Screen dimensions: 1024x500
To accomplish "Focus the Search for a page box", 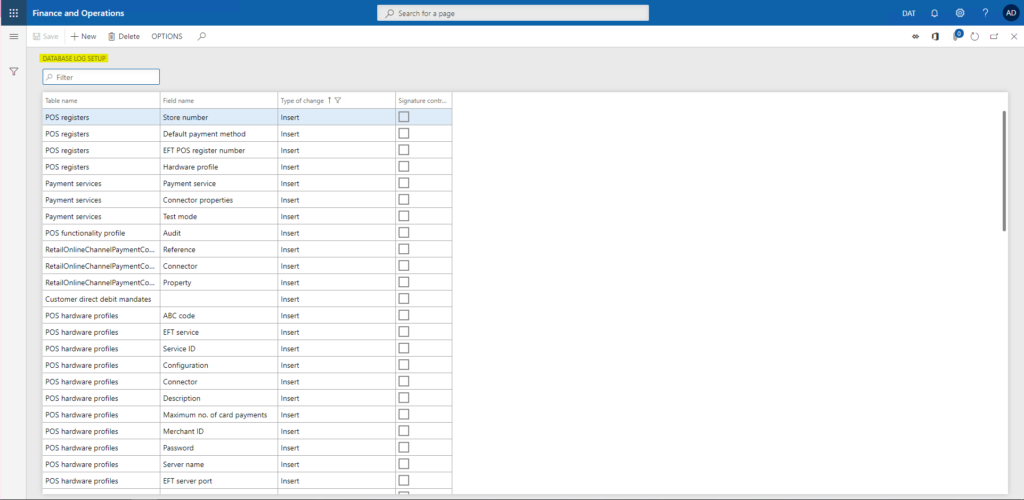I will (513, 13).
